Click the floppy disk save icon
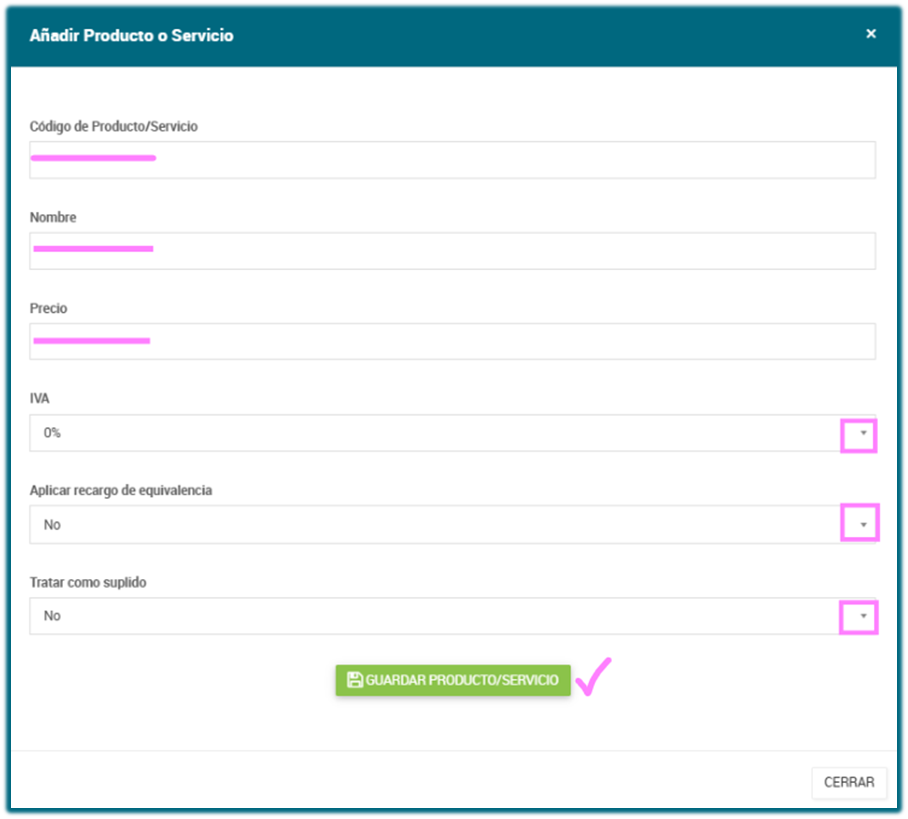This screenshot has width=908, height=819. pyautogui.click(x=354, y=680)
